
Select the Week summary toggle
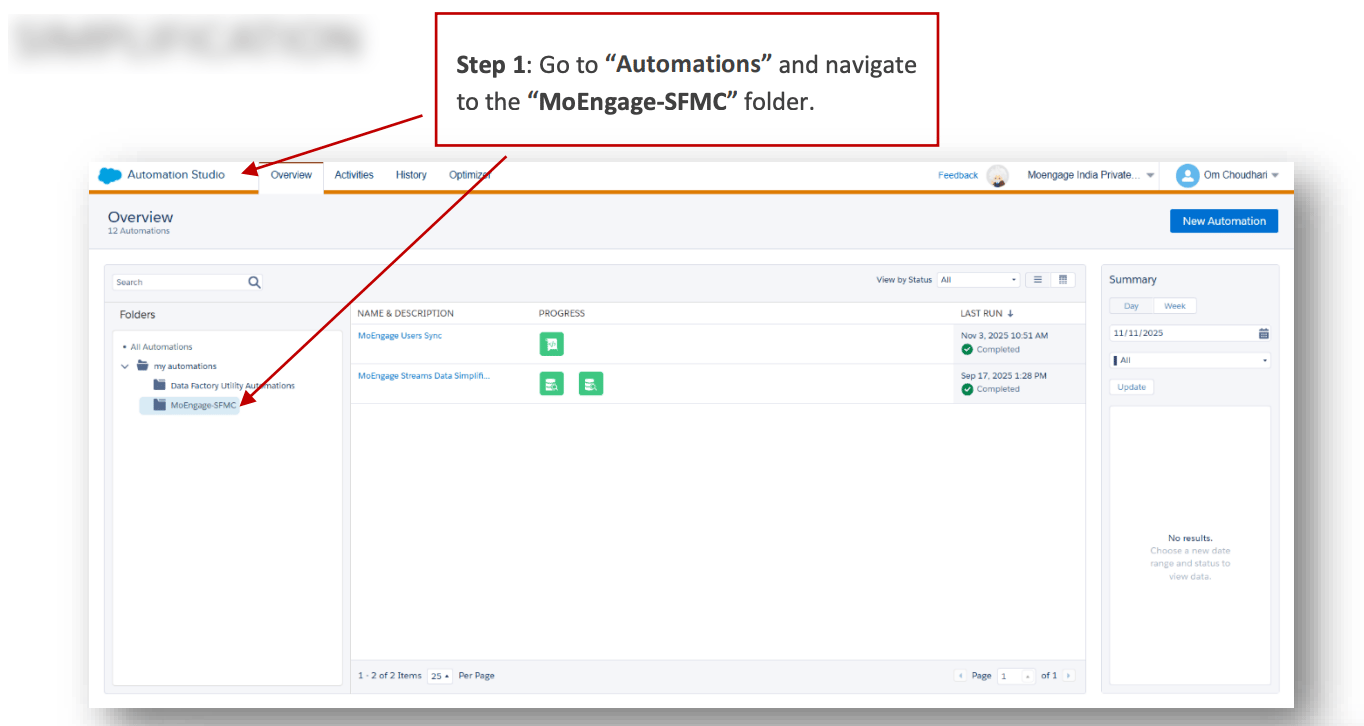[x=1175, y=306]
